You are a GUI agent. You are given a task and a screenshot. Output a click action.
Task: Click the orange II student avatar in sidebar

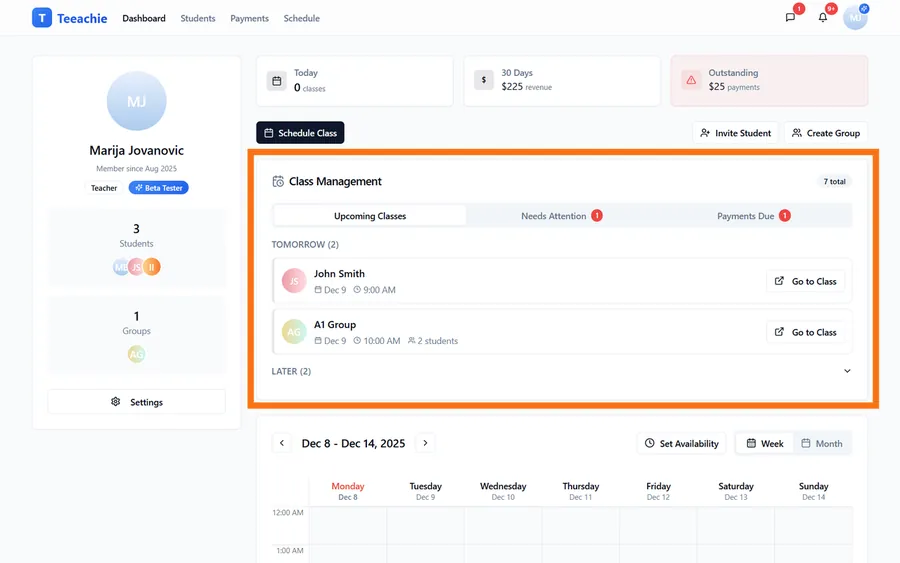click(x=152, y=267)
